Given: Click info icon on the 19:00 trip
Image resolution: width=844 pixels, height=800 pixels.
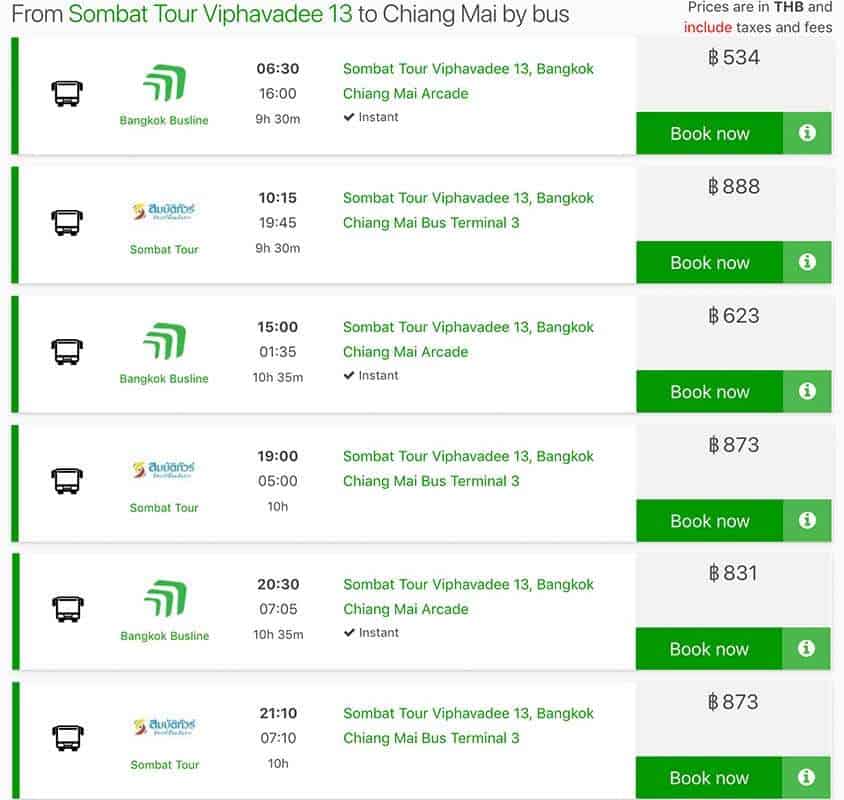Looking at the screenshot, I should 807,520.
